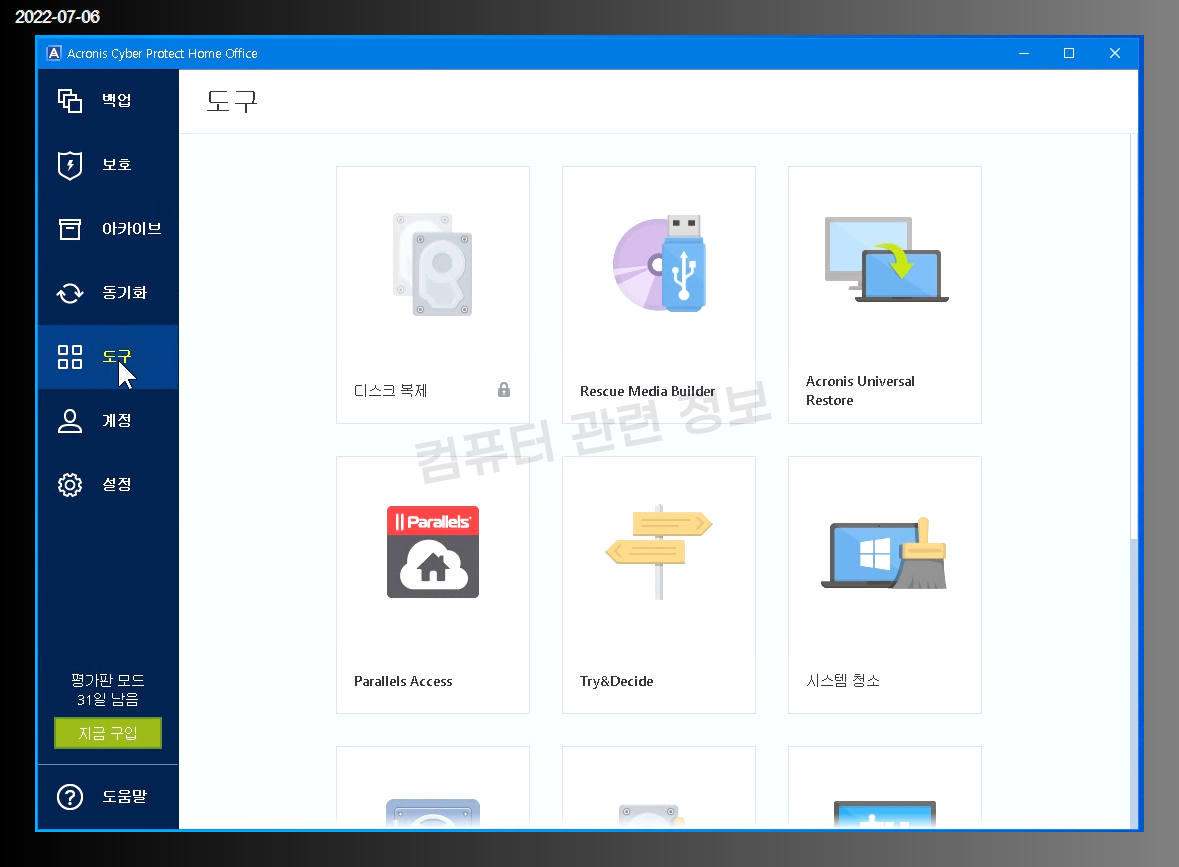Viewport: 1179px width, 867px height.
Task: Click the Rescue Media Builder USB icon
Action: pos(659,263)
